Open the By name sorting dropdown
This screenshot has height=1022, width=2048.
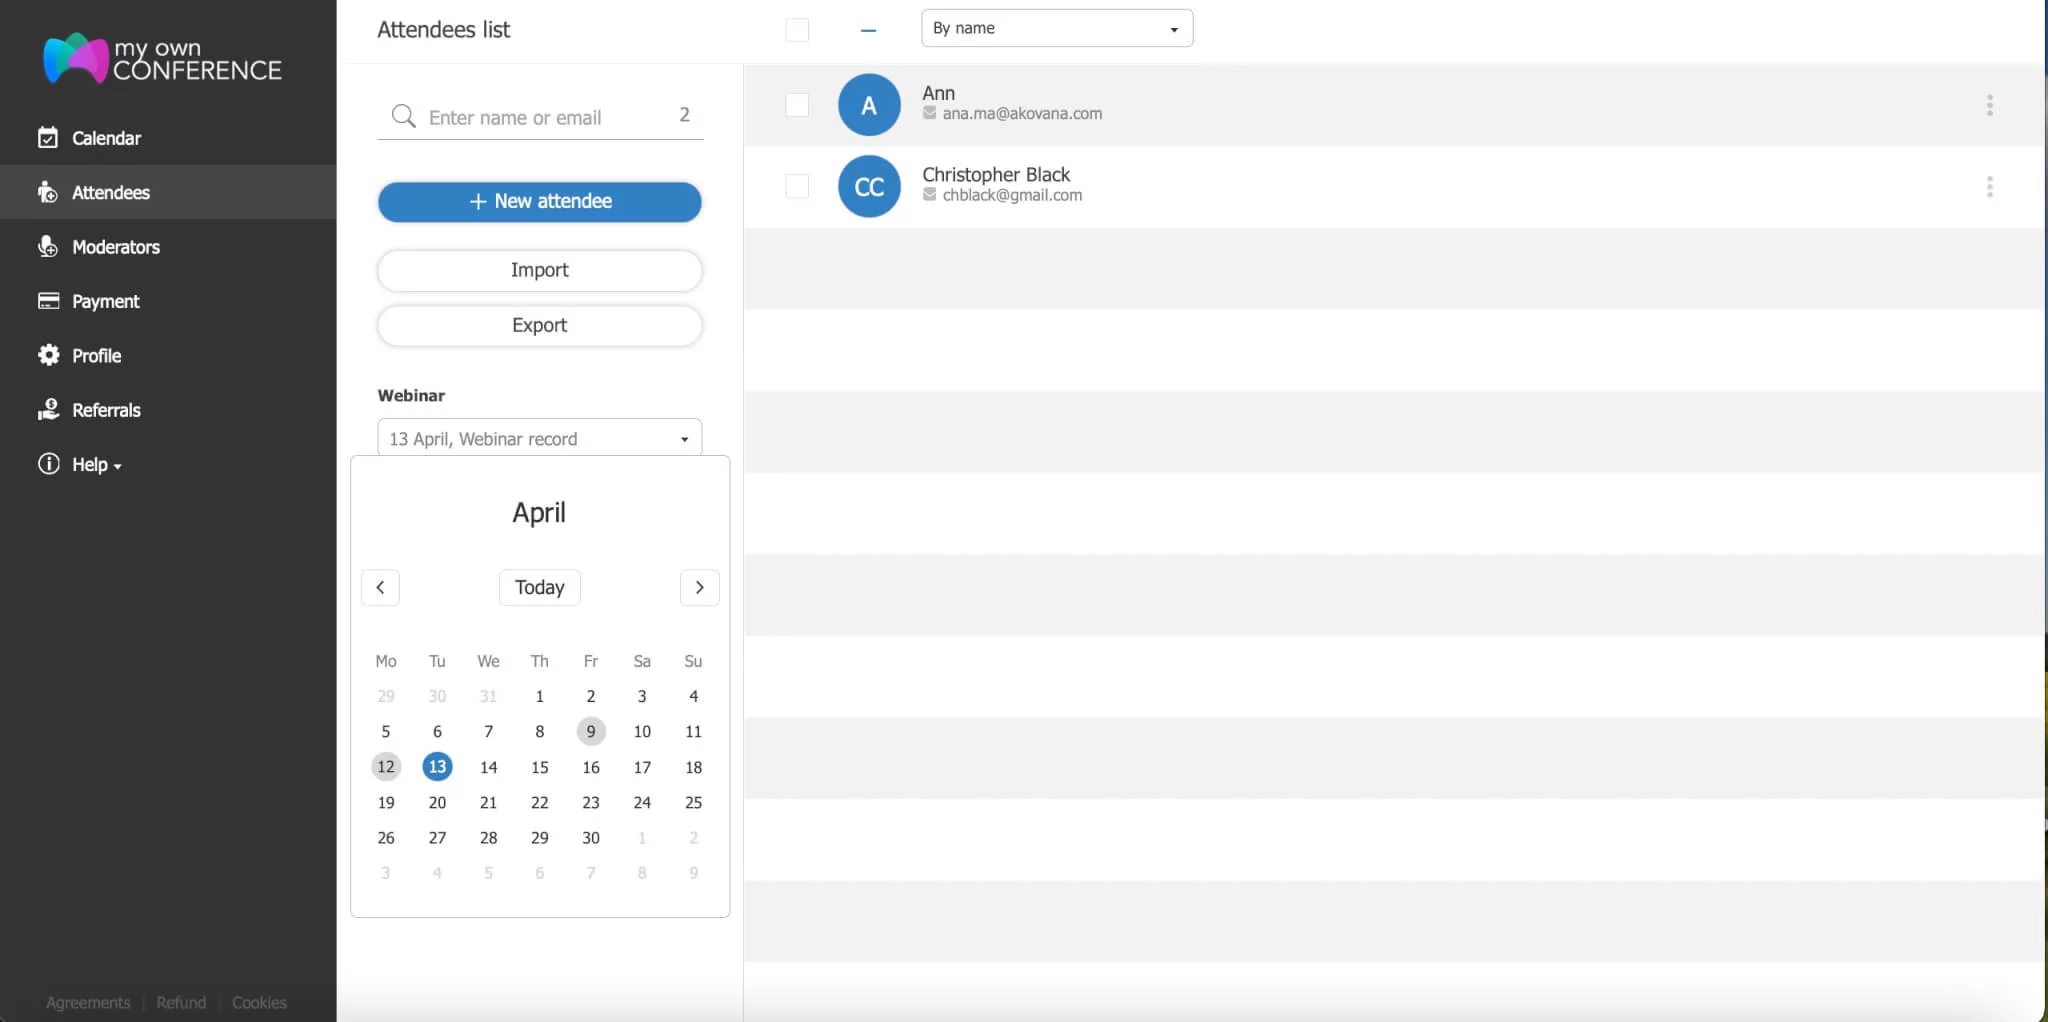pos(1056,27)
